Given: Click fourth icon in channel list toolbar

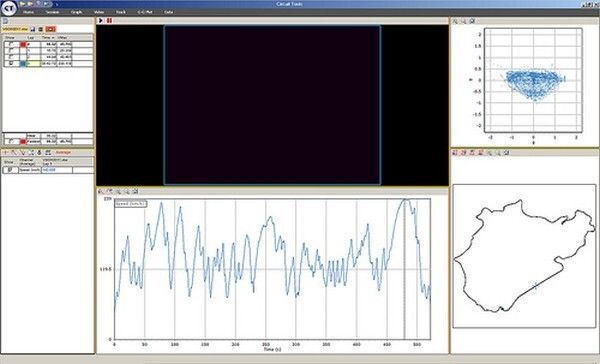Looking at the screenshot, I should pos(31,152).
